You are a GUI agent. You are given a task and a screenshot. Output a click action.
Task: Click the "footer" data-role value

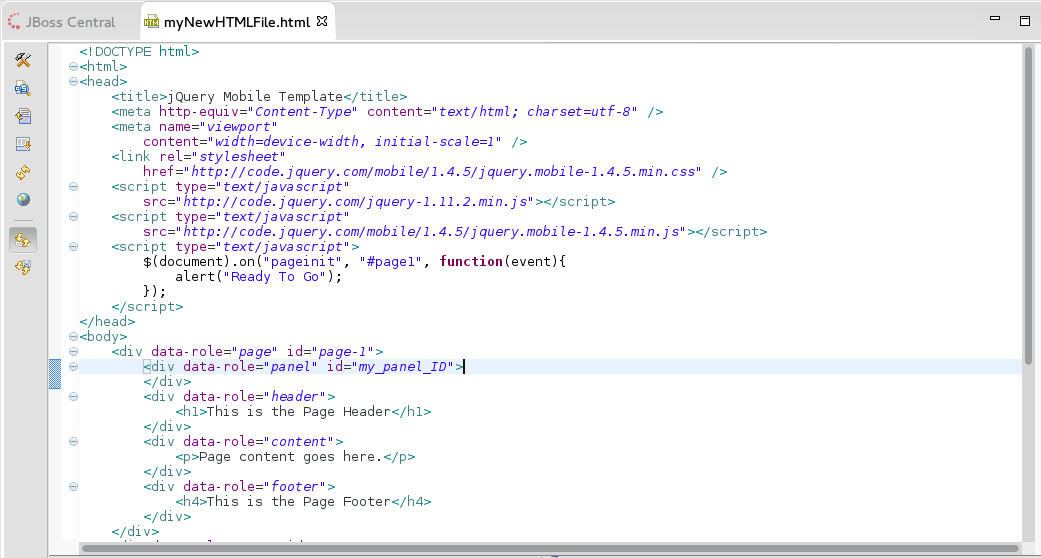point(295,486)
